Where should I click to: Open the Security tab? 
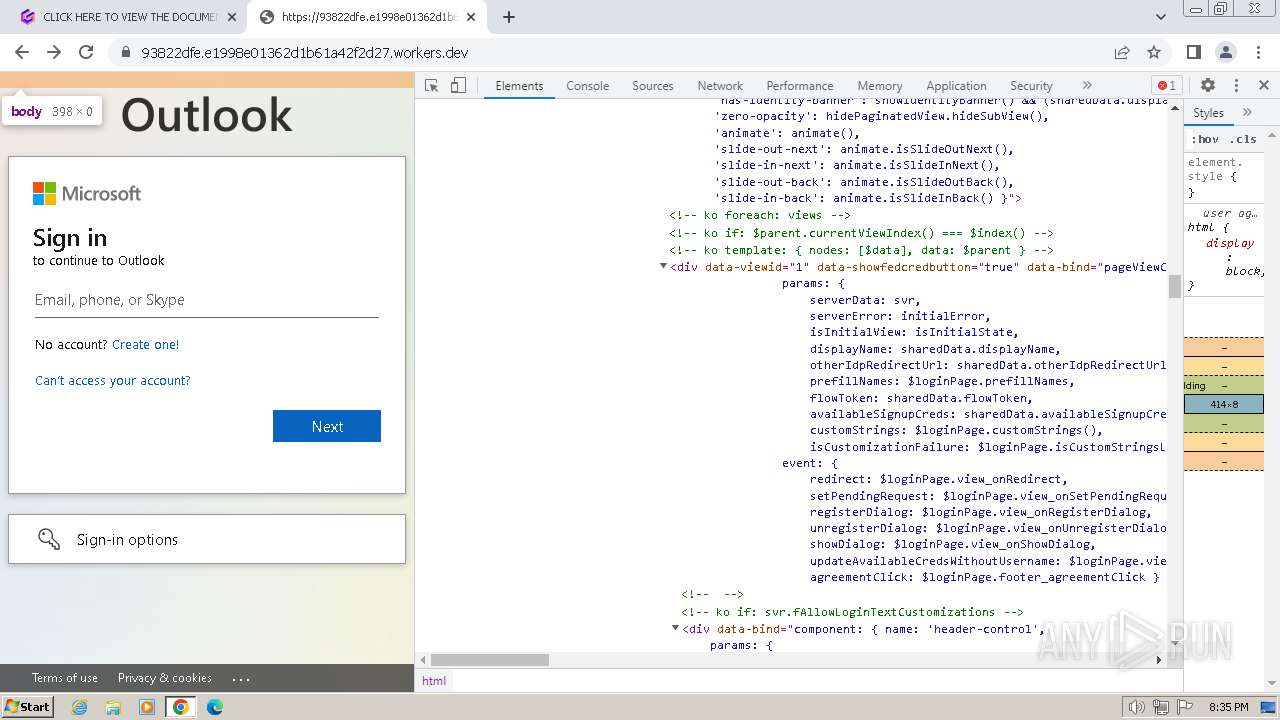pyautogui.click(x=1031, y=86)
